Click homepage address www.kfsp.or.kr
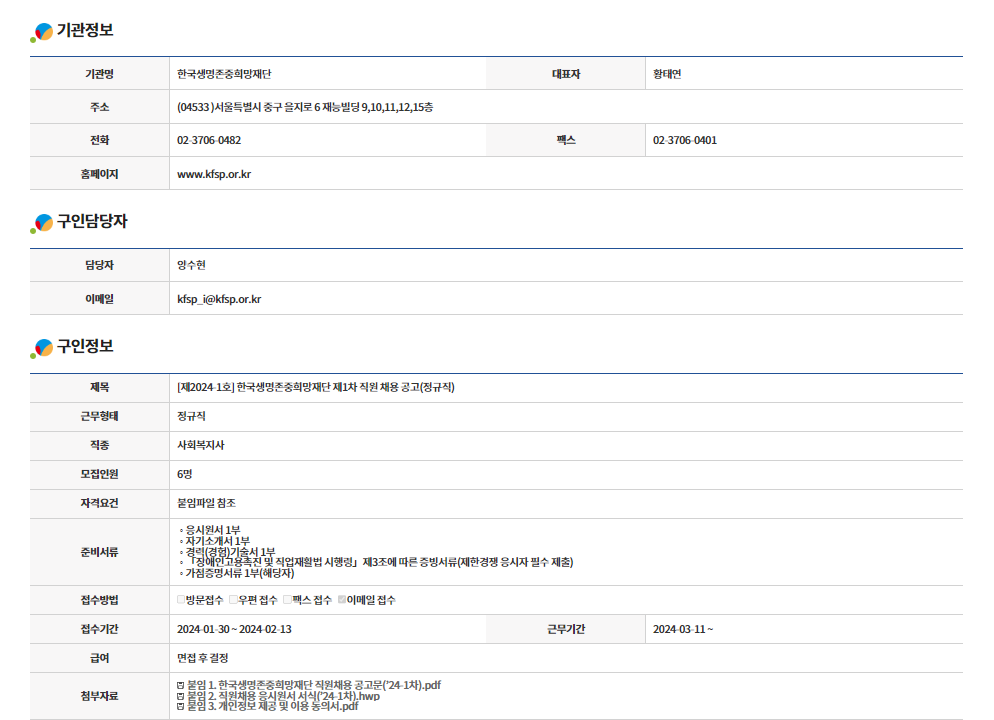The height and width of the screenshot is (720, 994). (x=214, y=174)
